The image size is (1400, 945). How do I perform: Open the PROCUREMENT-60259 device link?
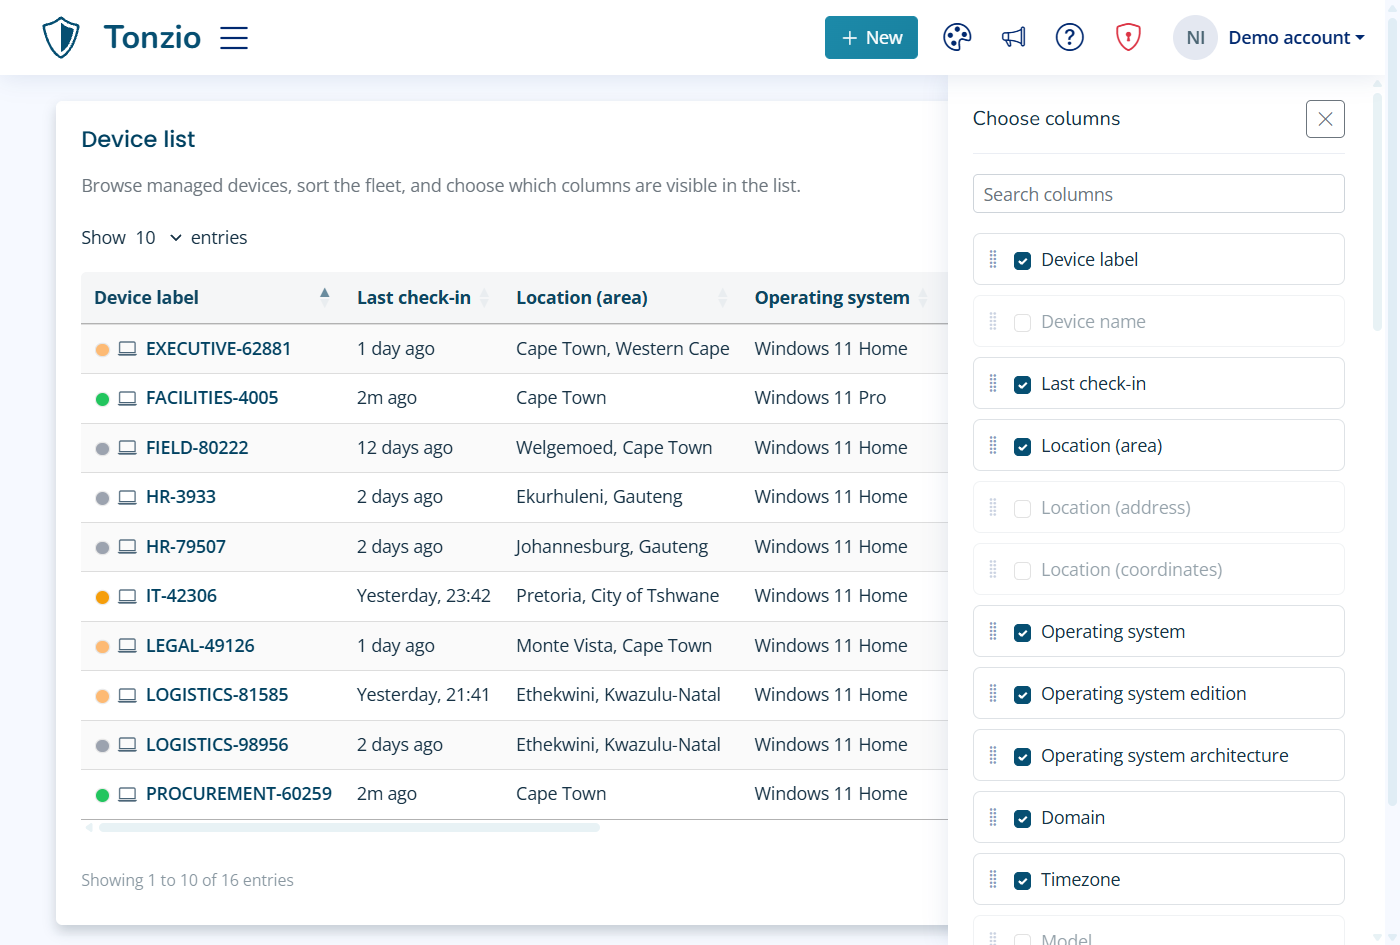[239, 794]
